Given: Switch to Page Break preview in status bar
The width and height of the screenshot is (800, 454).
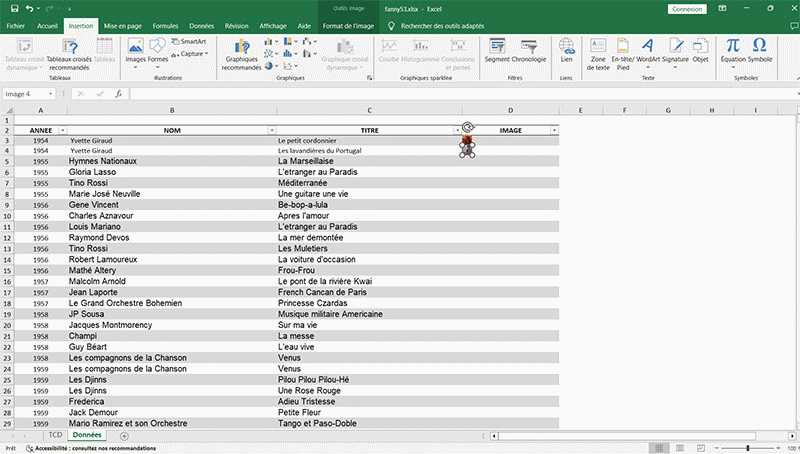Looking at the screenshot, I should click(701, 448).
